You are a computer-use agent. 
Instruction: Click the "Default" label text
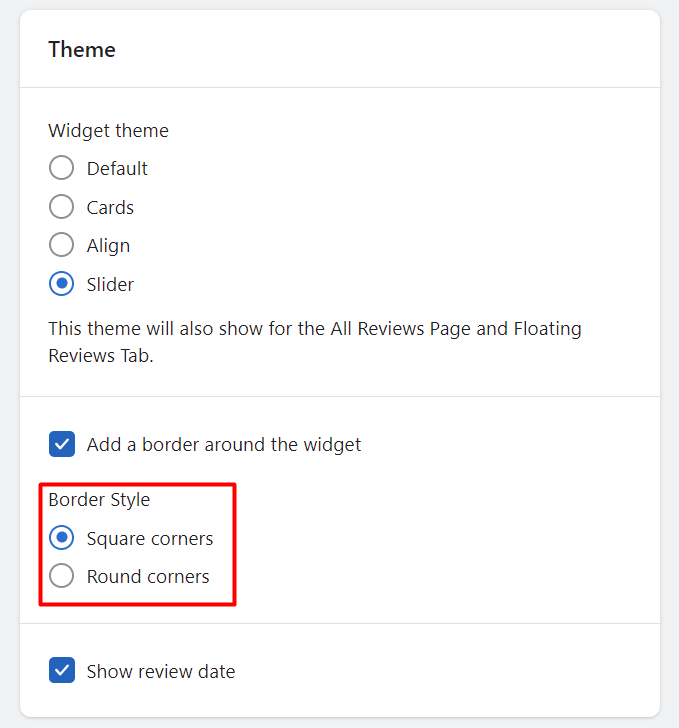[x=117, y=168]
